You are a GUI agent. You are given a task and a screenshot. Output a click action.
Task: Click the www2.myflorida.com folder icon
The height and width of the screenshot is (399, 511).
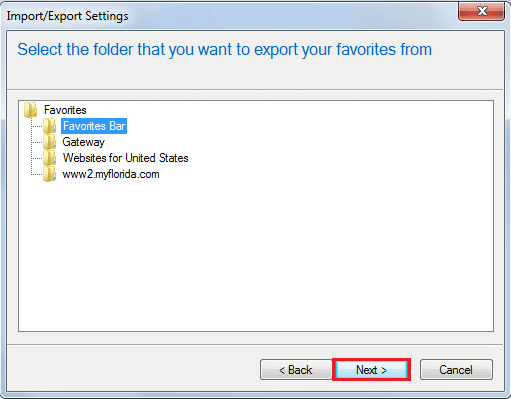coord(50,174)
